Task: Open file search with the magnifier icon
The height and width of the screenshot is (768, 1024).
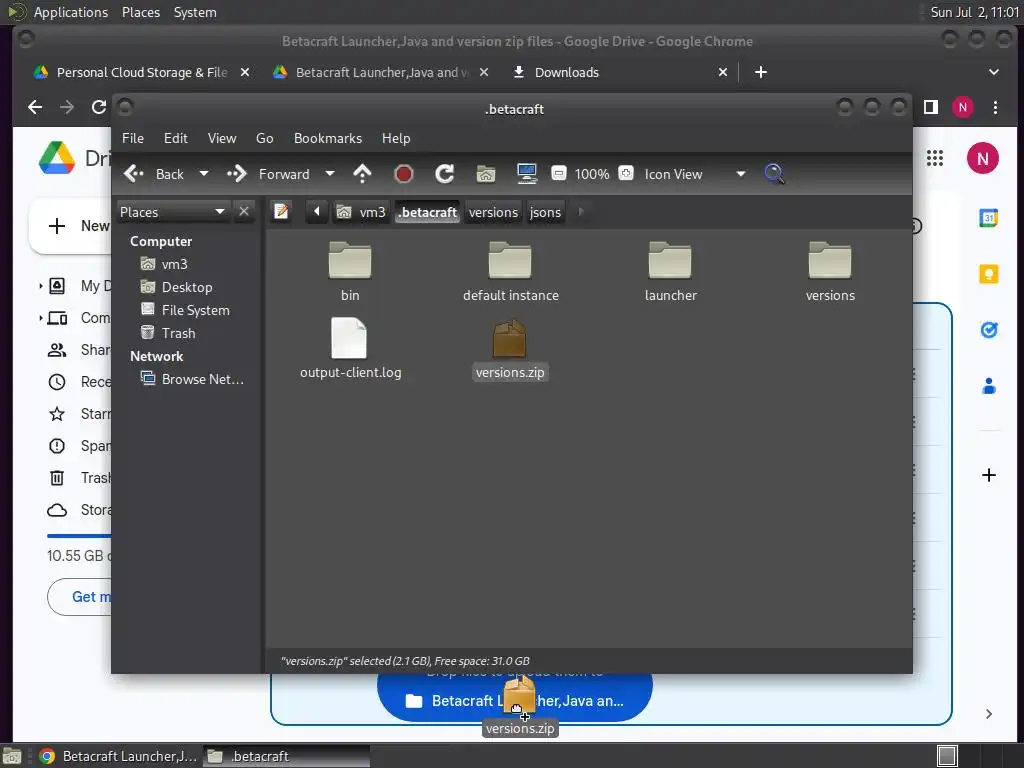Action: [x=774, y=174]
